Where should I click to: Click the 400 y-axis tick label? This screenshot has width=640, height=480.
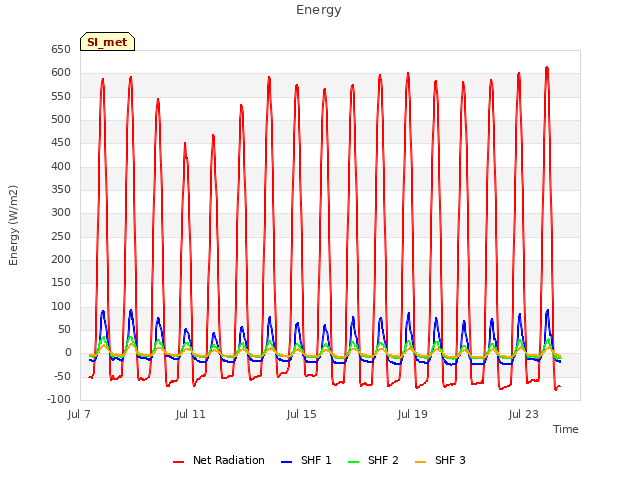click(x=61, y=166)
